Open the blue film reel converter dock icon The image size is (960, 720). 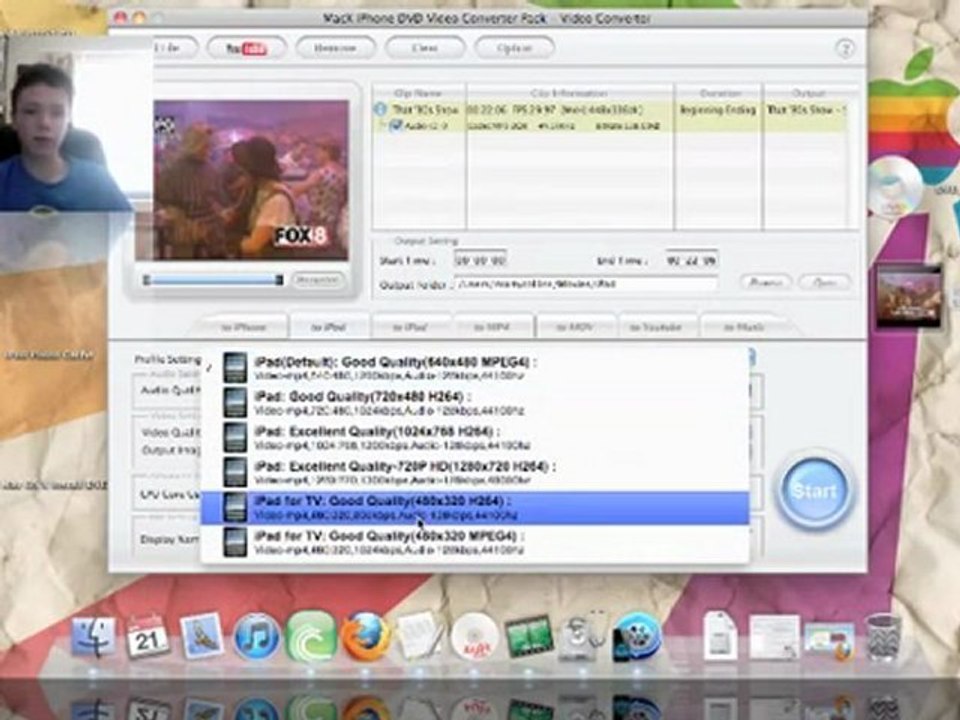tap(637, 638)
